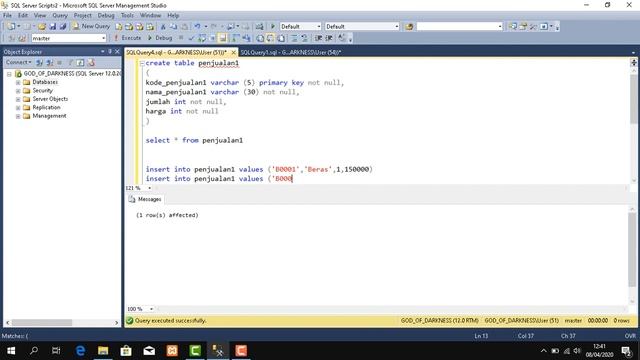Collapse the GOD_OF_DARKNESS server node
640x360 pixels.
(x=9, y=74)
